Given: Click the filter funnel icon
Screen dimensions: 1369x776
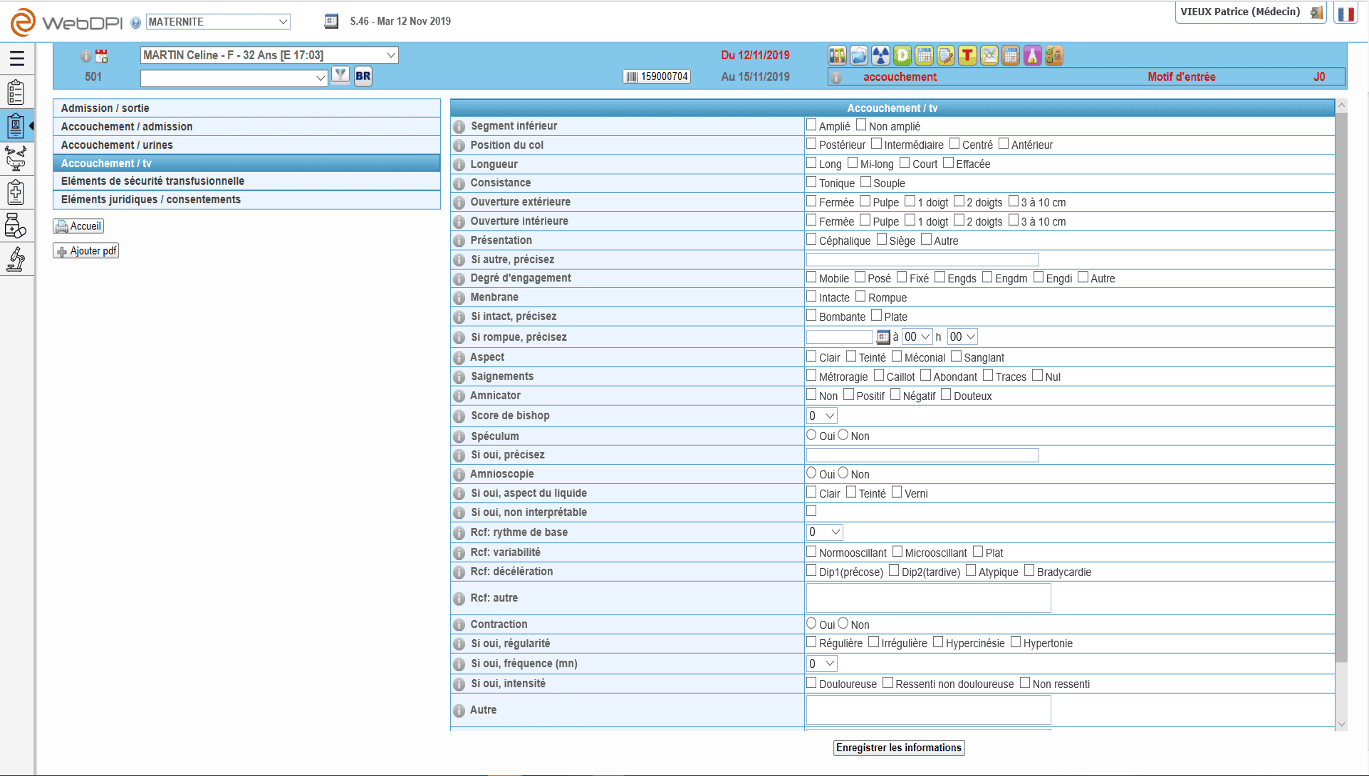Looking at the screenshot, I should click(x=341, y=76).
